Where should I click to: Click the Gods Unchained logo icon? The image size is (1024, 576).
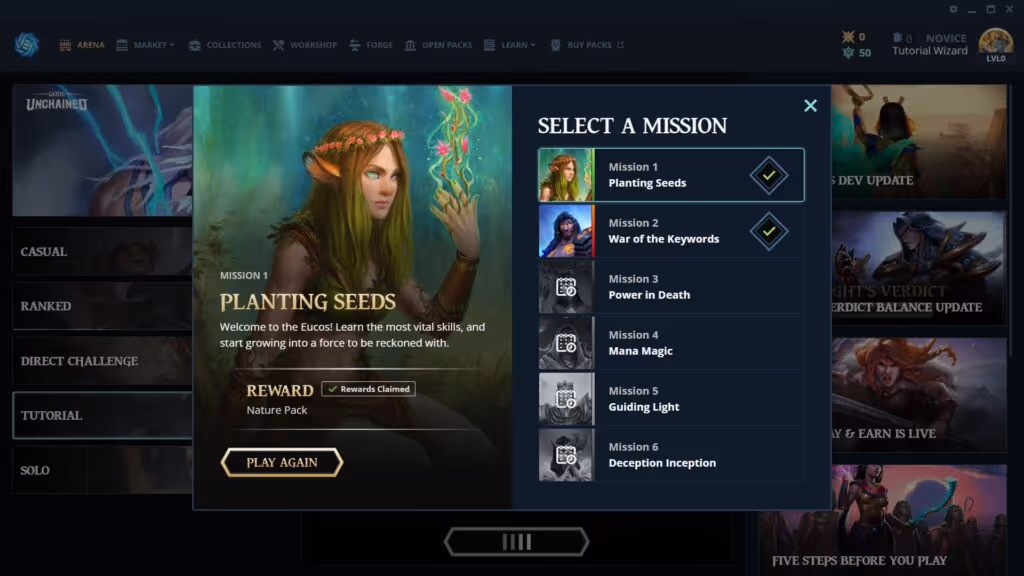coord(26,44)
